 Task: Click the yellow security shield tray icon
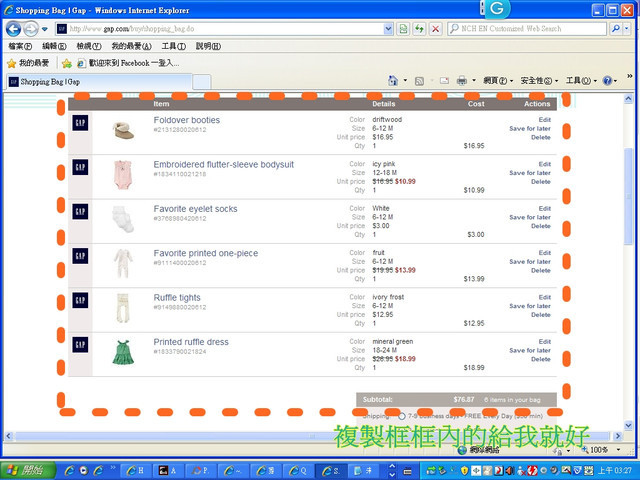pyautogui.click(x=464, y=471)
